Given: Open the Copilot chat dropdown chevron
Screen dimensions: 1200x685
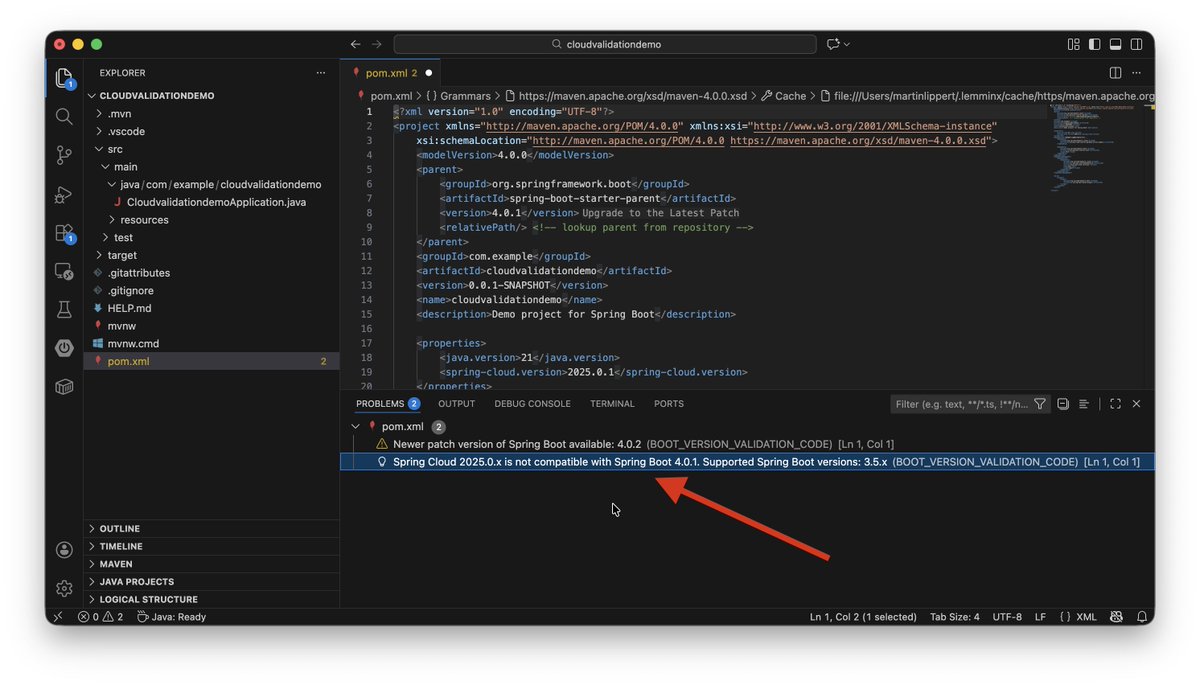Looking at the screenshot, I should tap(847, 44).
